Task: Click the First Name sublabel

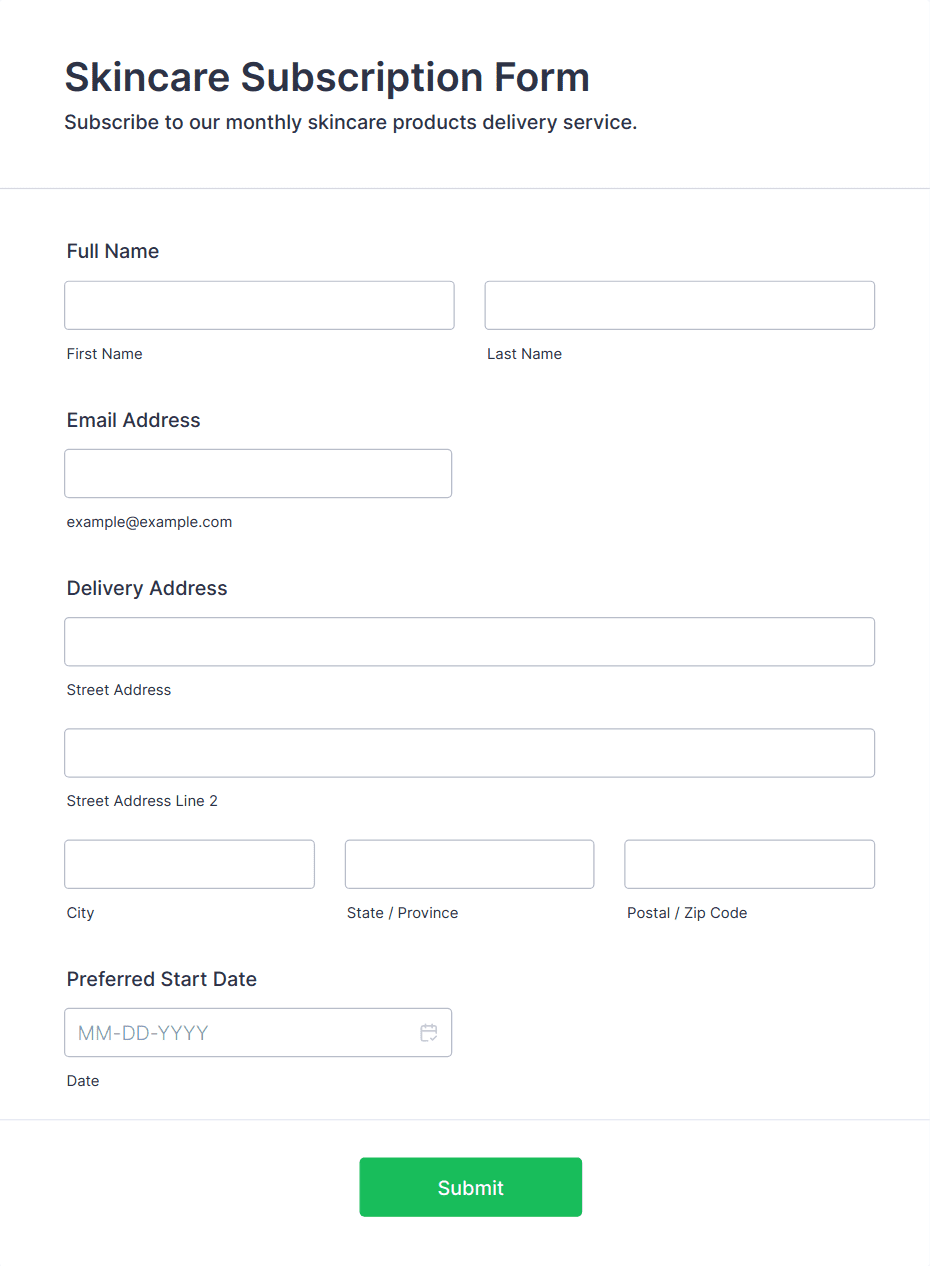Action: [105, 354]
